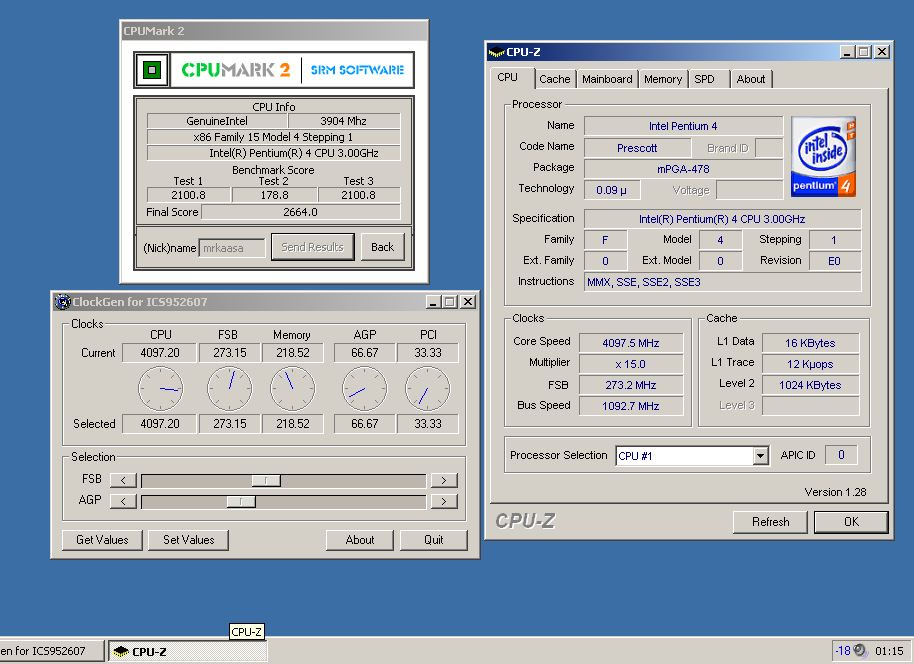Click the Technology value 0.09 µ
This screenshot has height=664, width=914.
611,190
